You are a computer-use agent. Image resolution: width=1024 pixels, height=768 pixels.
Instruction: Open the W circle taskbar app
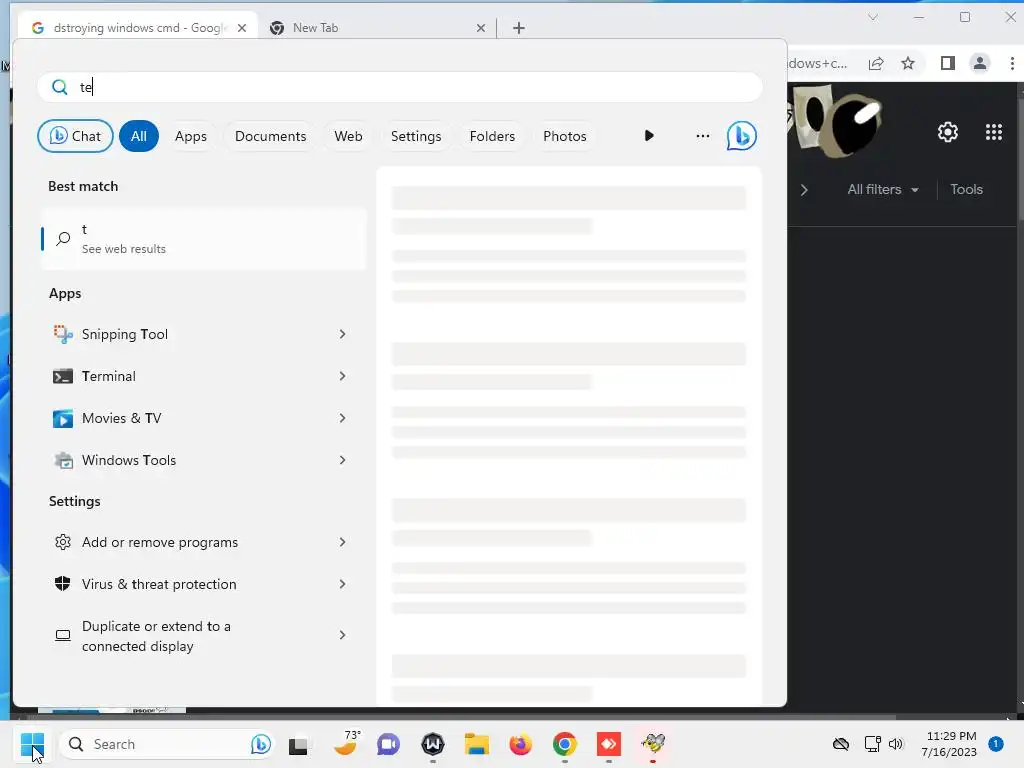tap(432, 744)
